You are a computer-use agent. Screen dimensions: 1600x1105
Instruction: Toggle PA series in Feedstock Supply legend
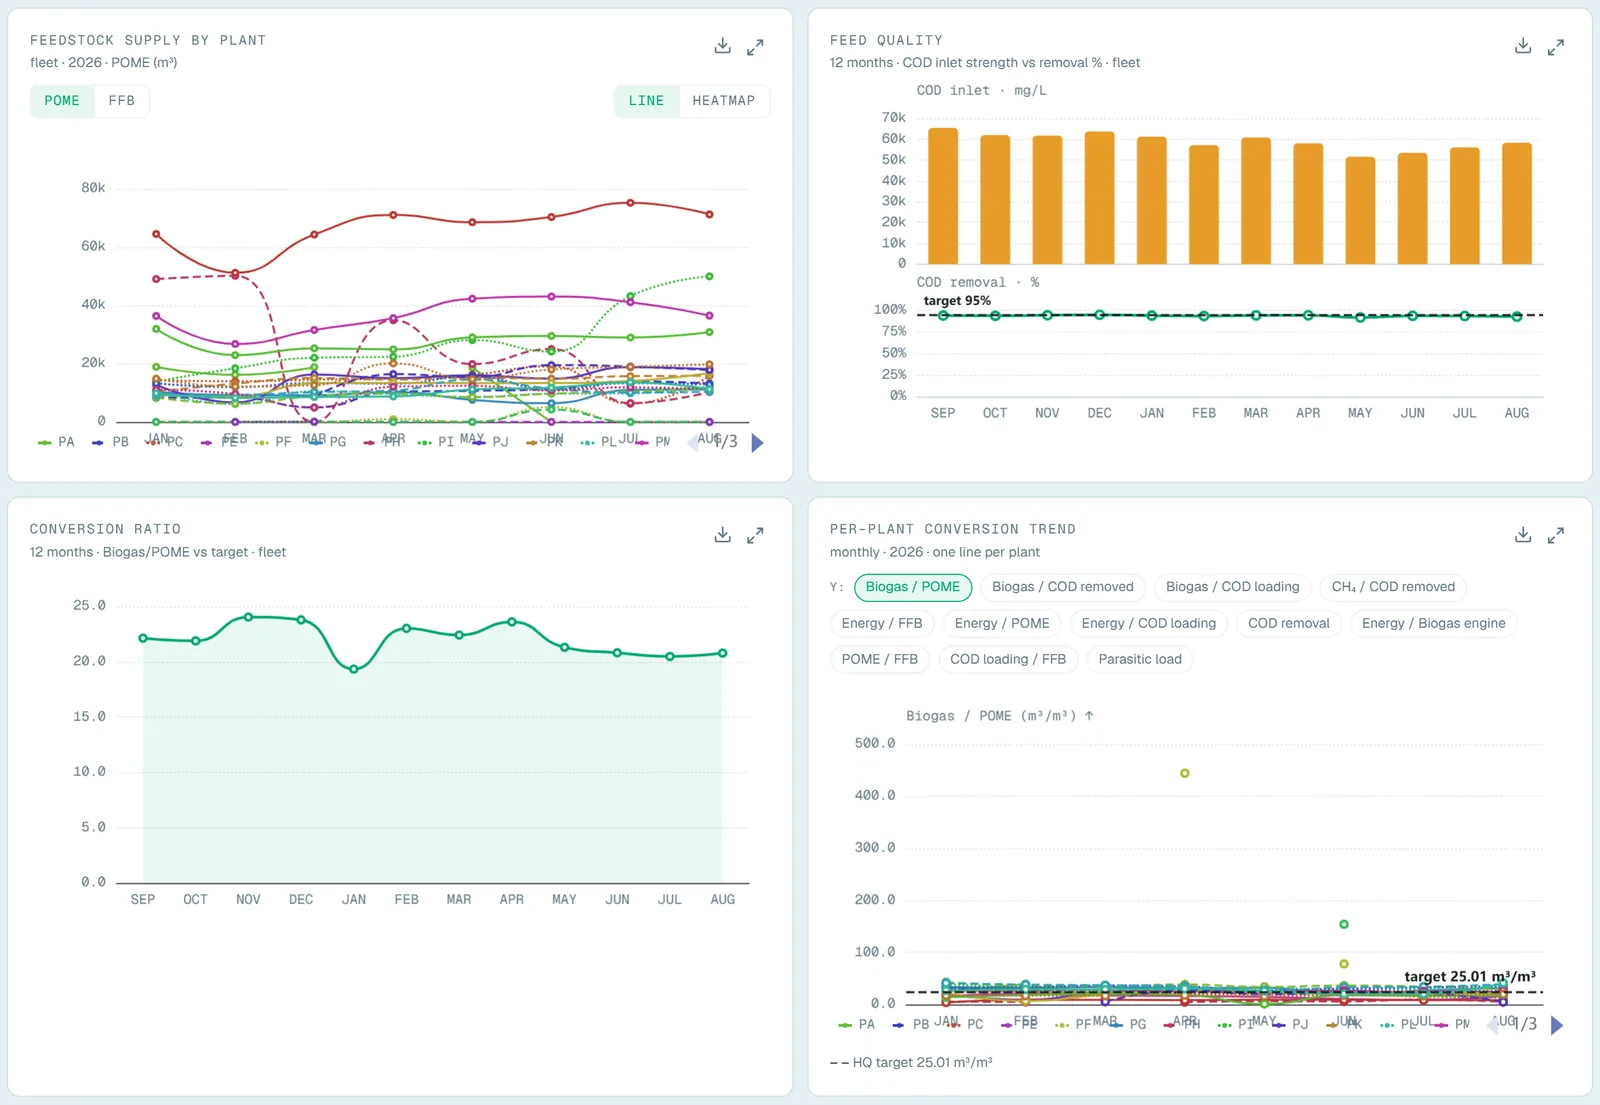[57, 442]
